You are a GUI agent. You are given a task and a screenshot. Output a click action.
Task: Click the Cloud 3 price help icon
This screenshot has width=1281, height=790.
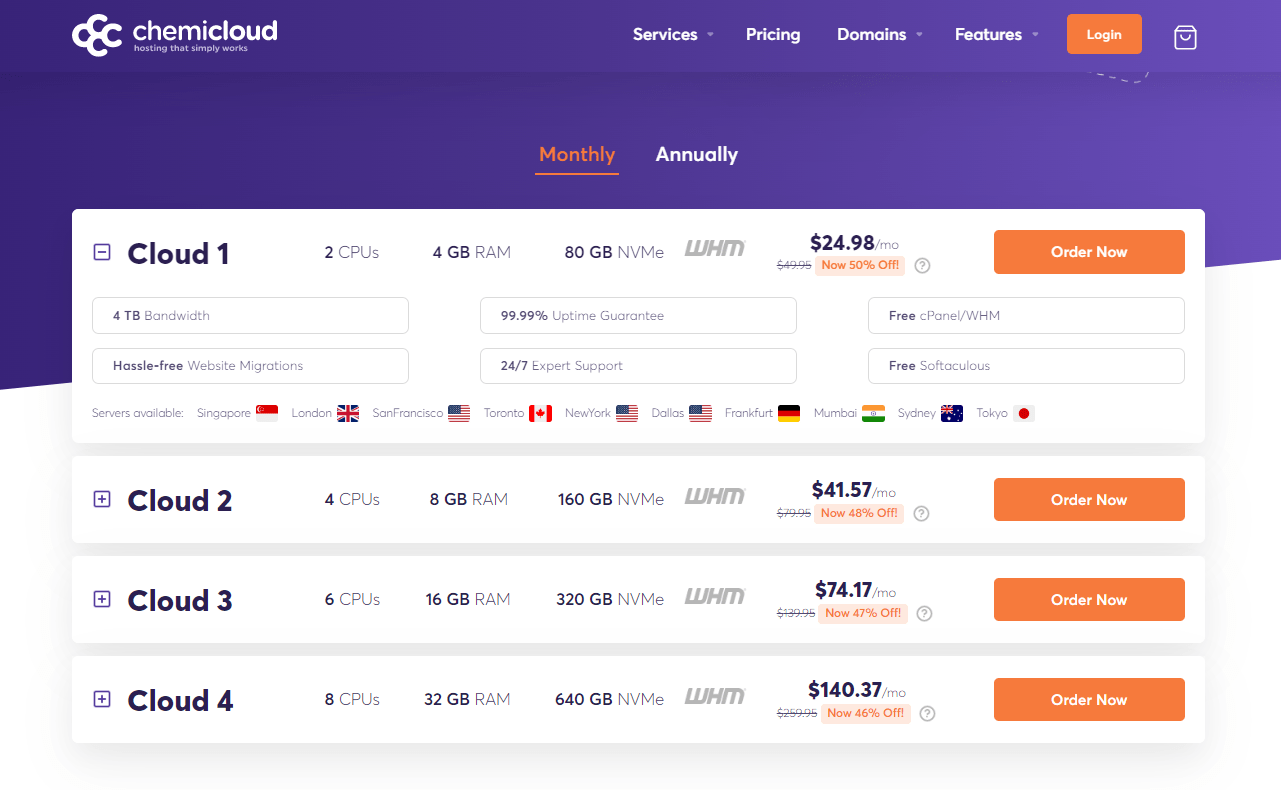coord(925,614)
